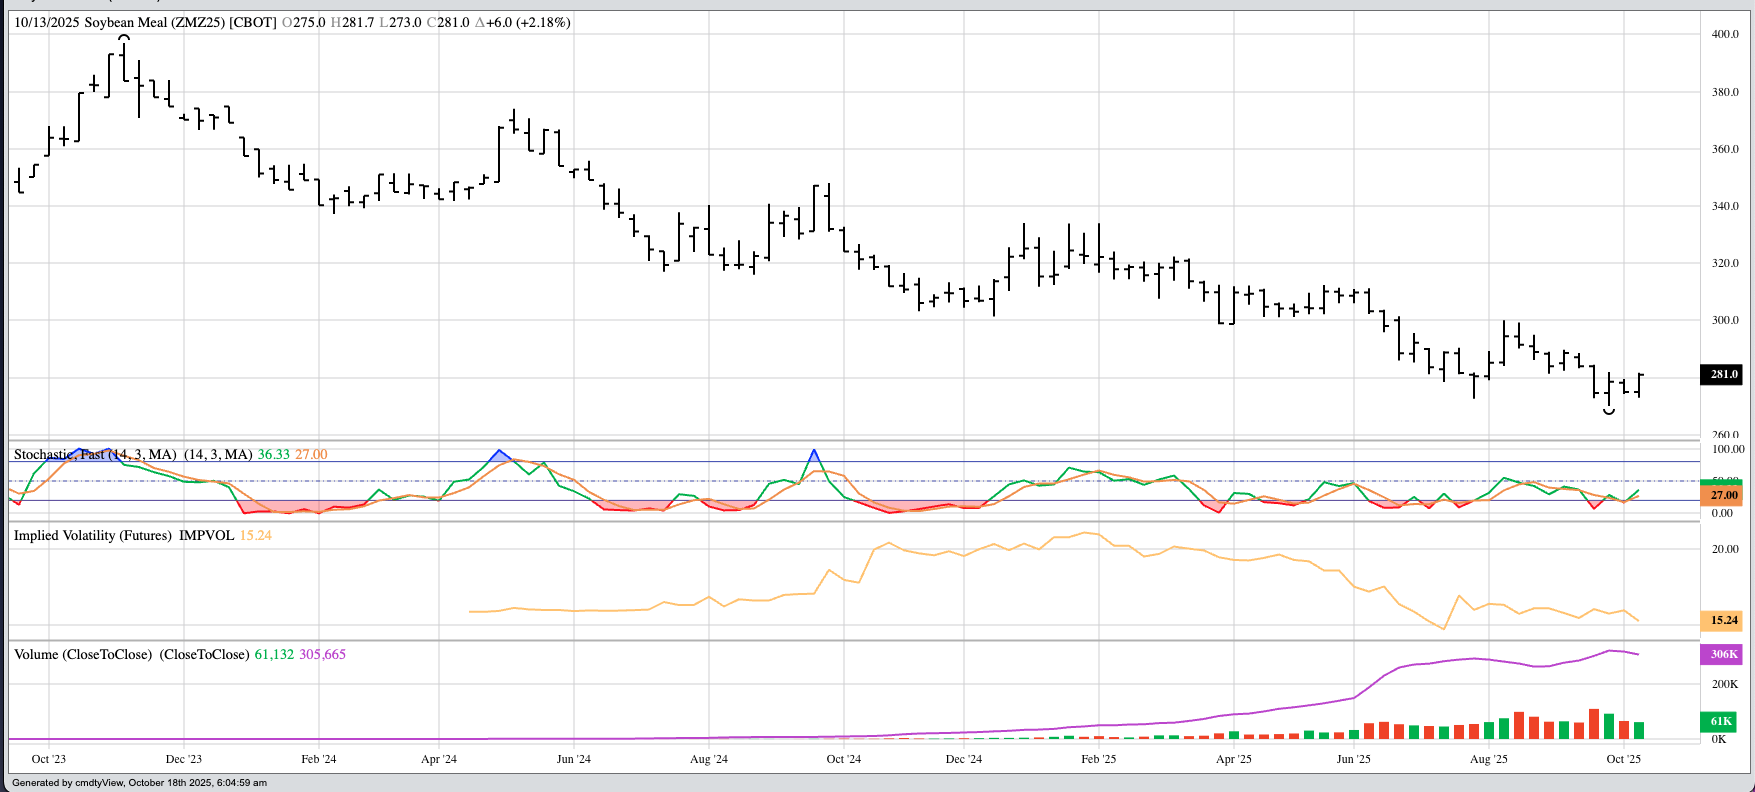This screenshot has height=792, width=1755.
Task: Click the 300.0 price axis label
Action: click(x=1725, y=320)
